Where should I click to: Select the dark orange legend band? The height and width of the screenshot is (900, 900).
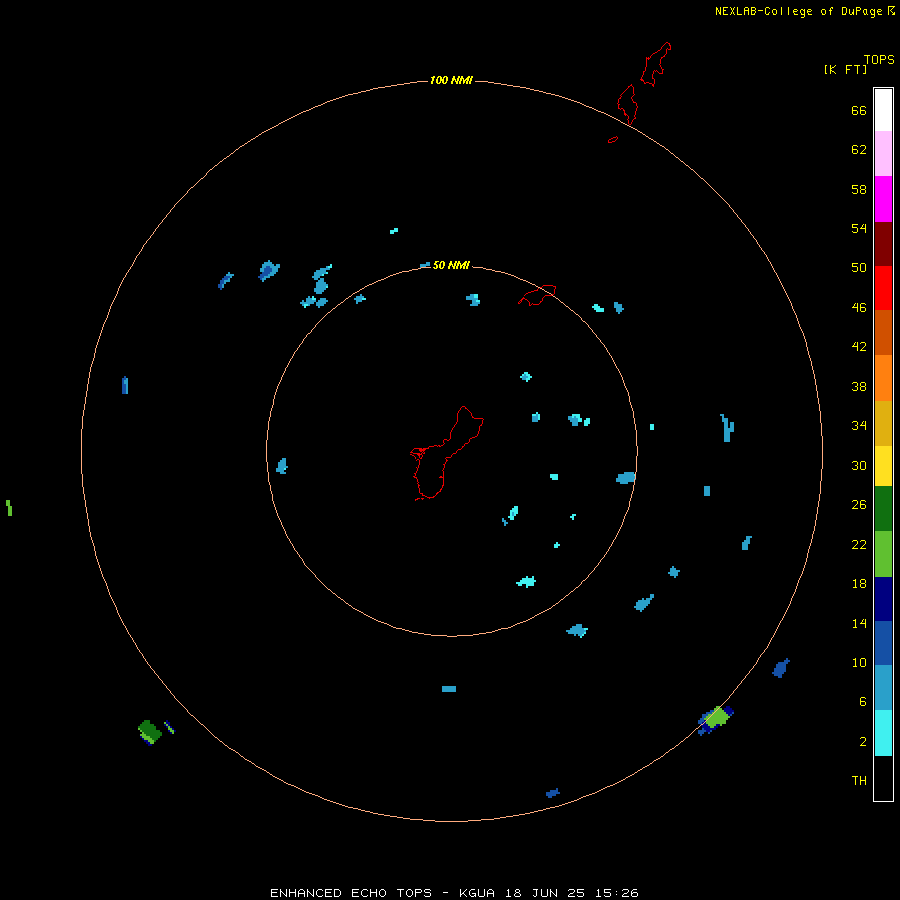point(883,332)
